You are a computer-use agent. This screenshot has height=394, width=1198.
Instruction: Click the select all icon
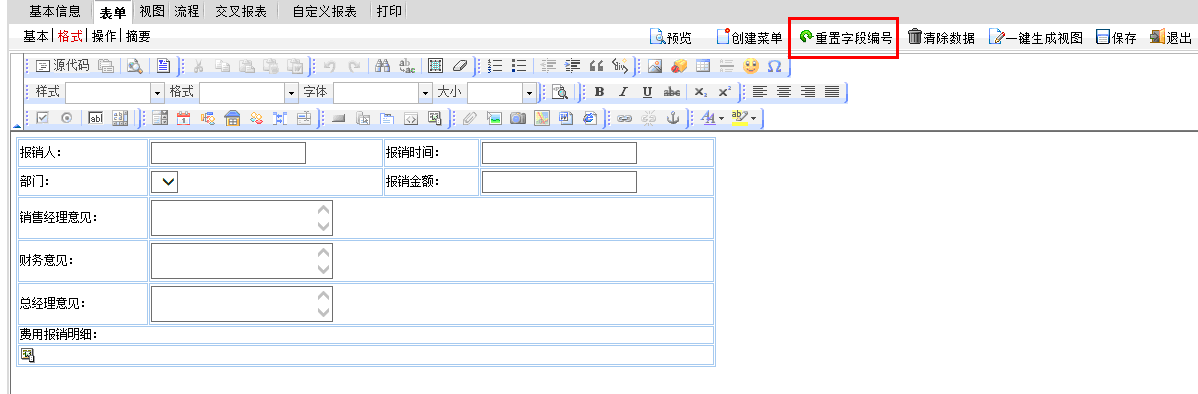coord(435,66)
